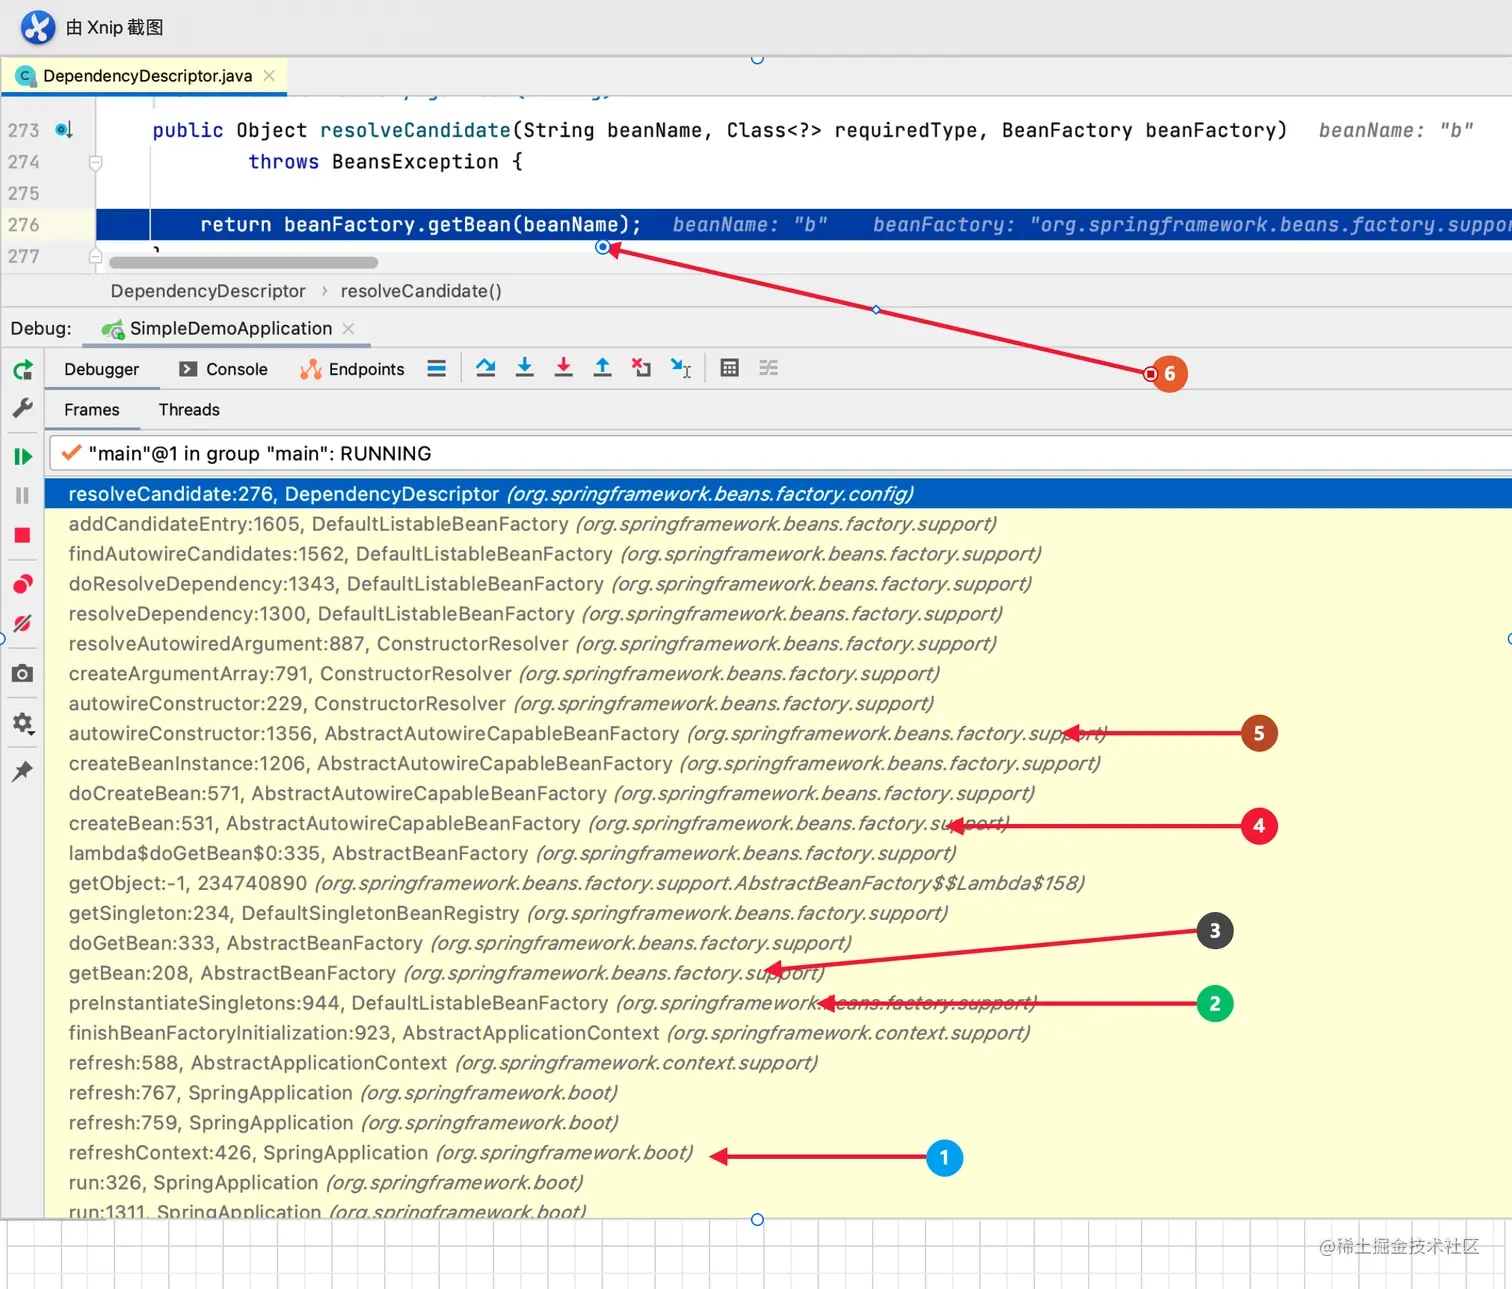Screen dimensions: 1512x1289
Task: Select frame preInstantiateSingletons:944
Action: 778,1004
